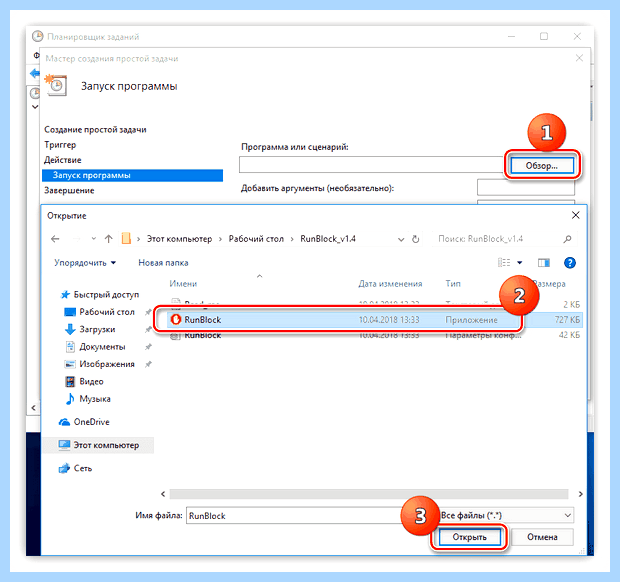The width and height of the screenshot is (620, 582).
Task: Open recent locations dropdown chevron
Action: pos(93,239)
